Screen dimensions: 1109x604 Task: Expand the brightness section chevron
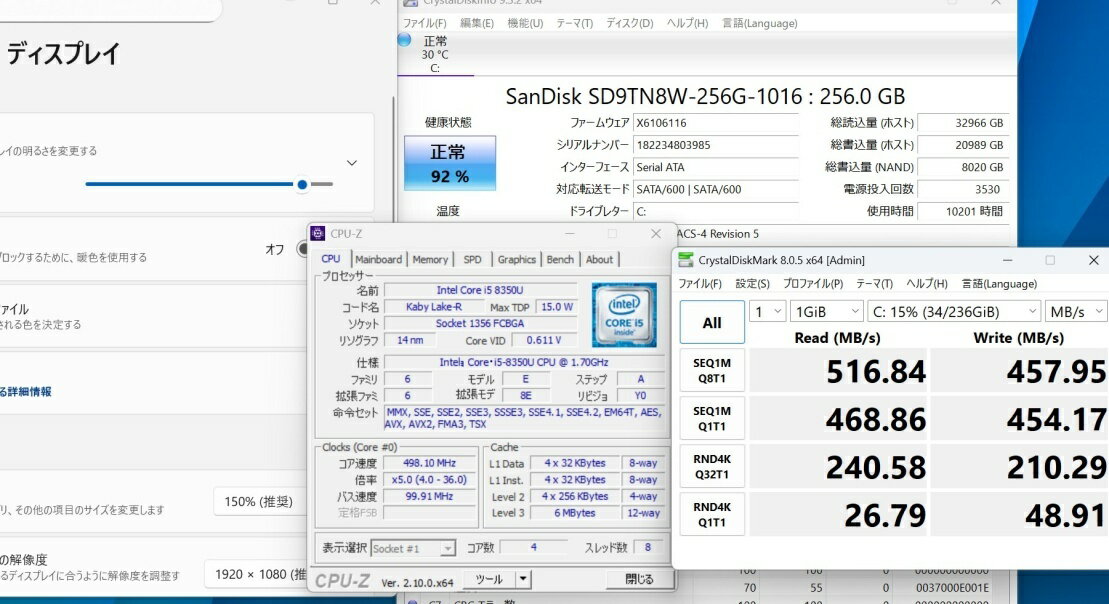352,163
